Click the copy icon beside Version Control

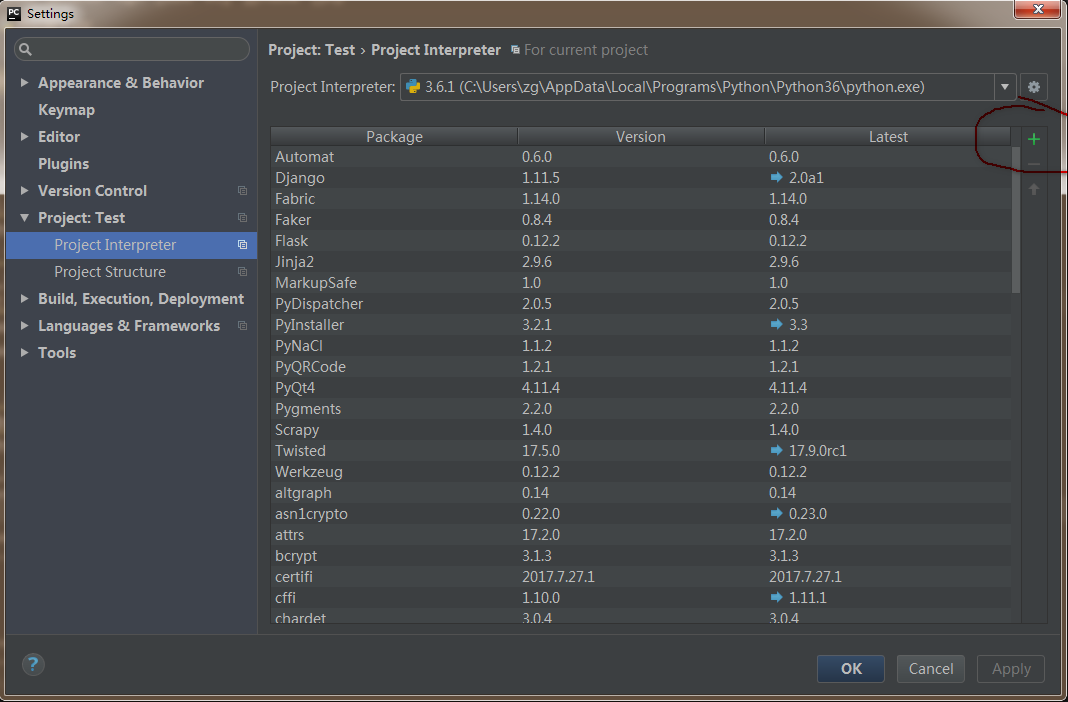click(x=242, y=191)
